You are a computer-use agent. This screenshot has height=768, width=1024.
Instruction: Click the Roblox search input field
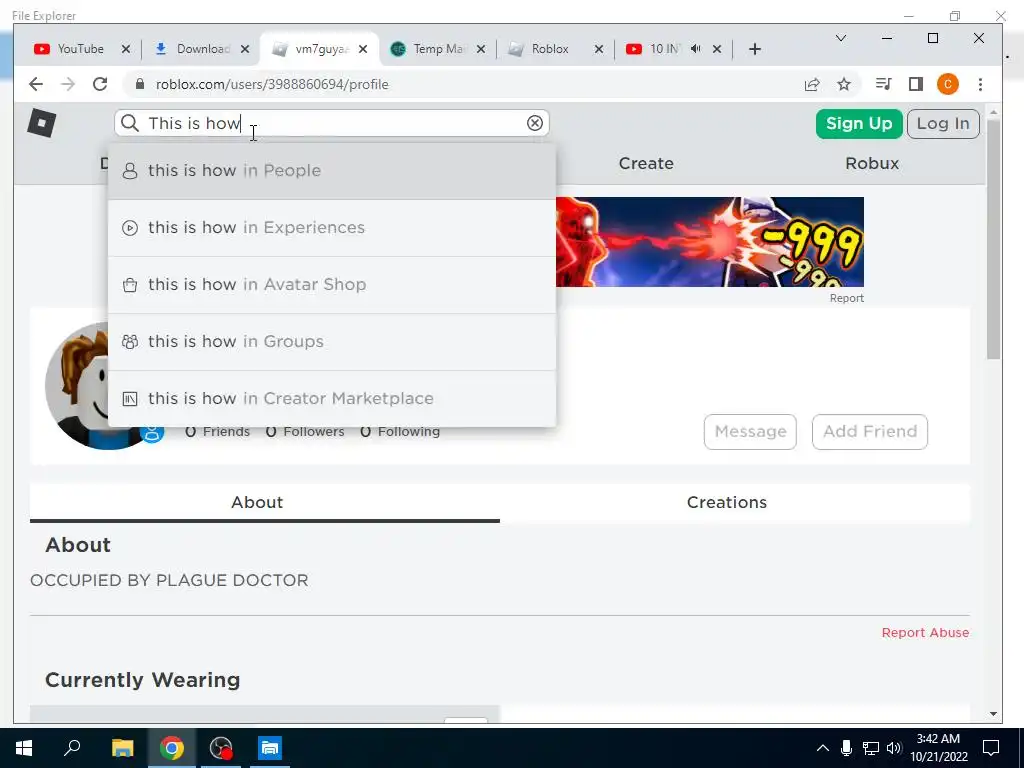[332, 123]
